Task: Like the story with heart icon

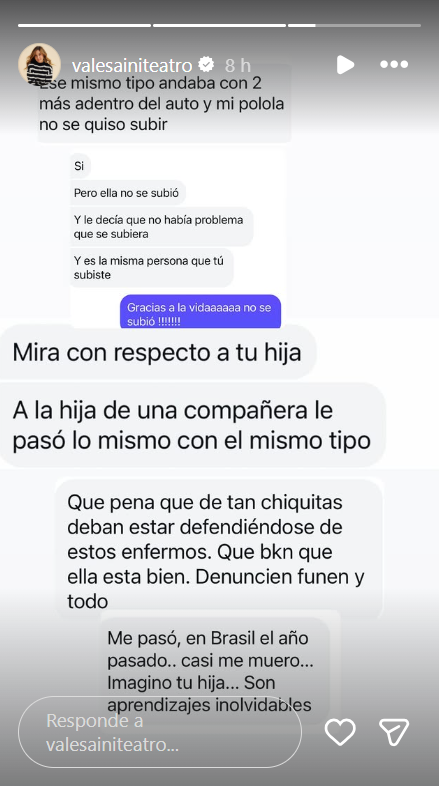Action: (340, 731)
